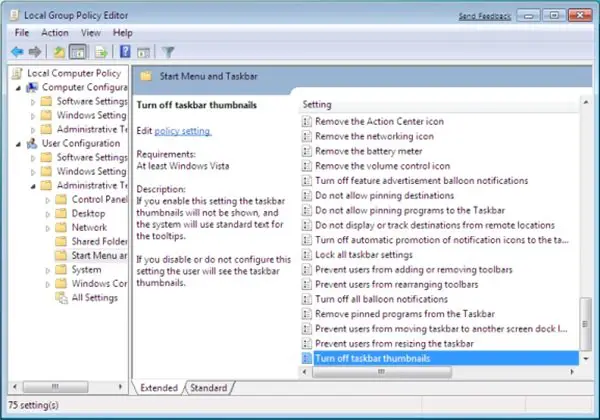Click the Back arrow toolbar icon

pyautogui.click(x=17, y=52)
